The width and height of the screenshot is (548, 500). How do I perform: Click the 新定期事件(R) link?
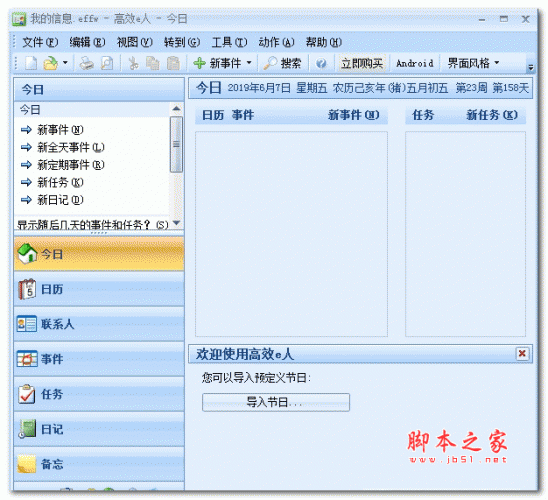coord(71,165)
